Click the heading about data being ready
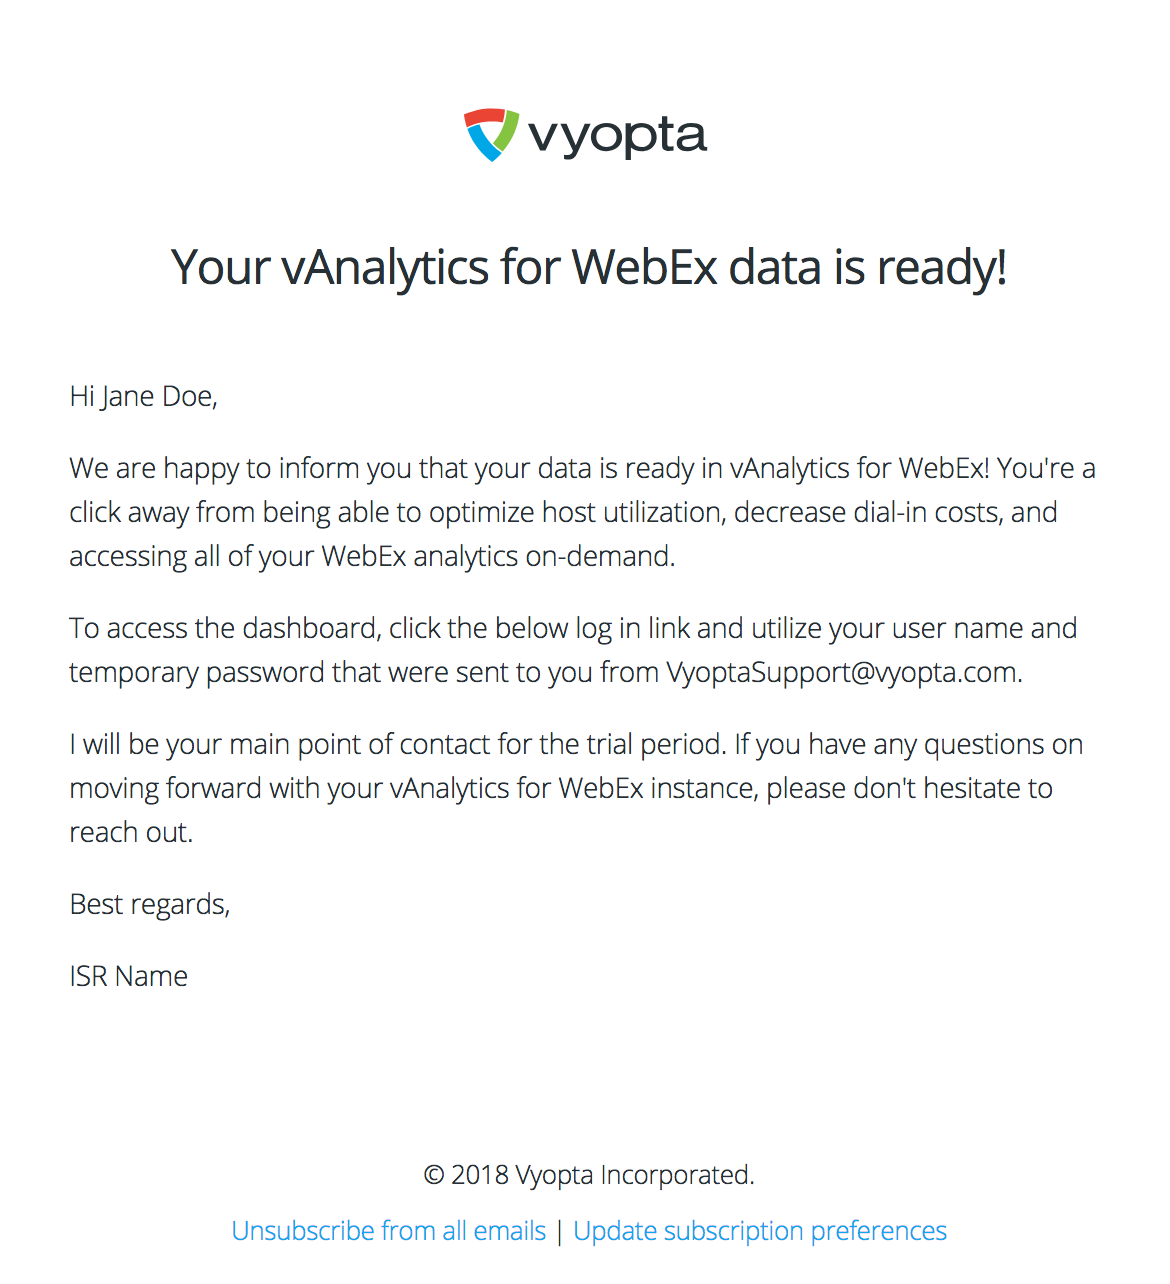Image resolution: width=1170 pixels, height=1284 pixels. tap(588, 268)
